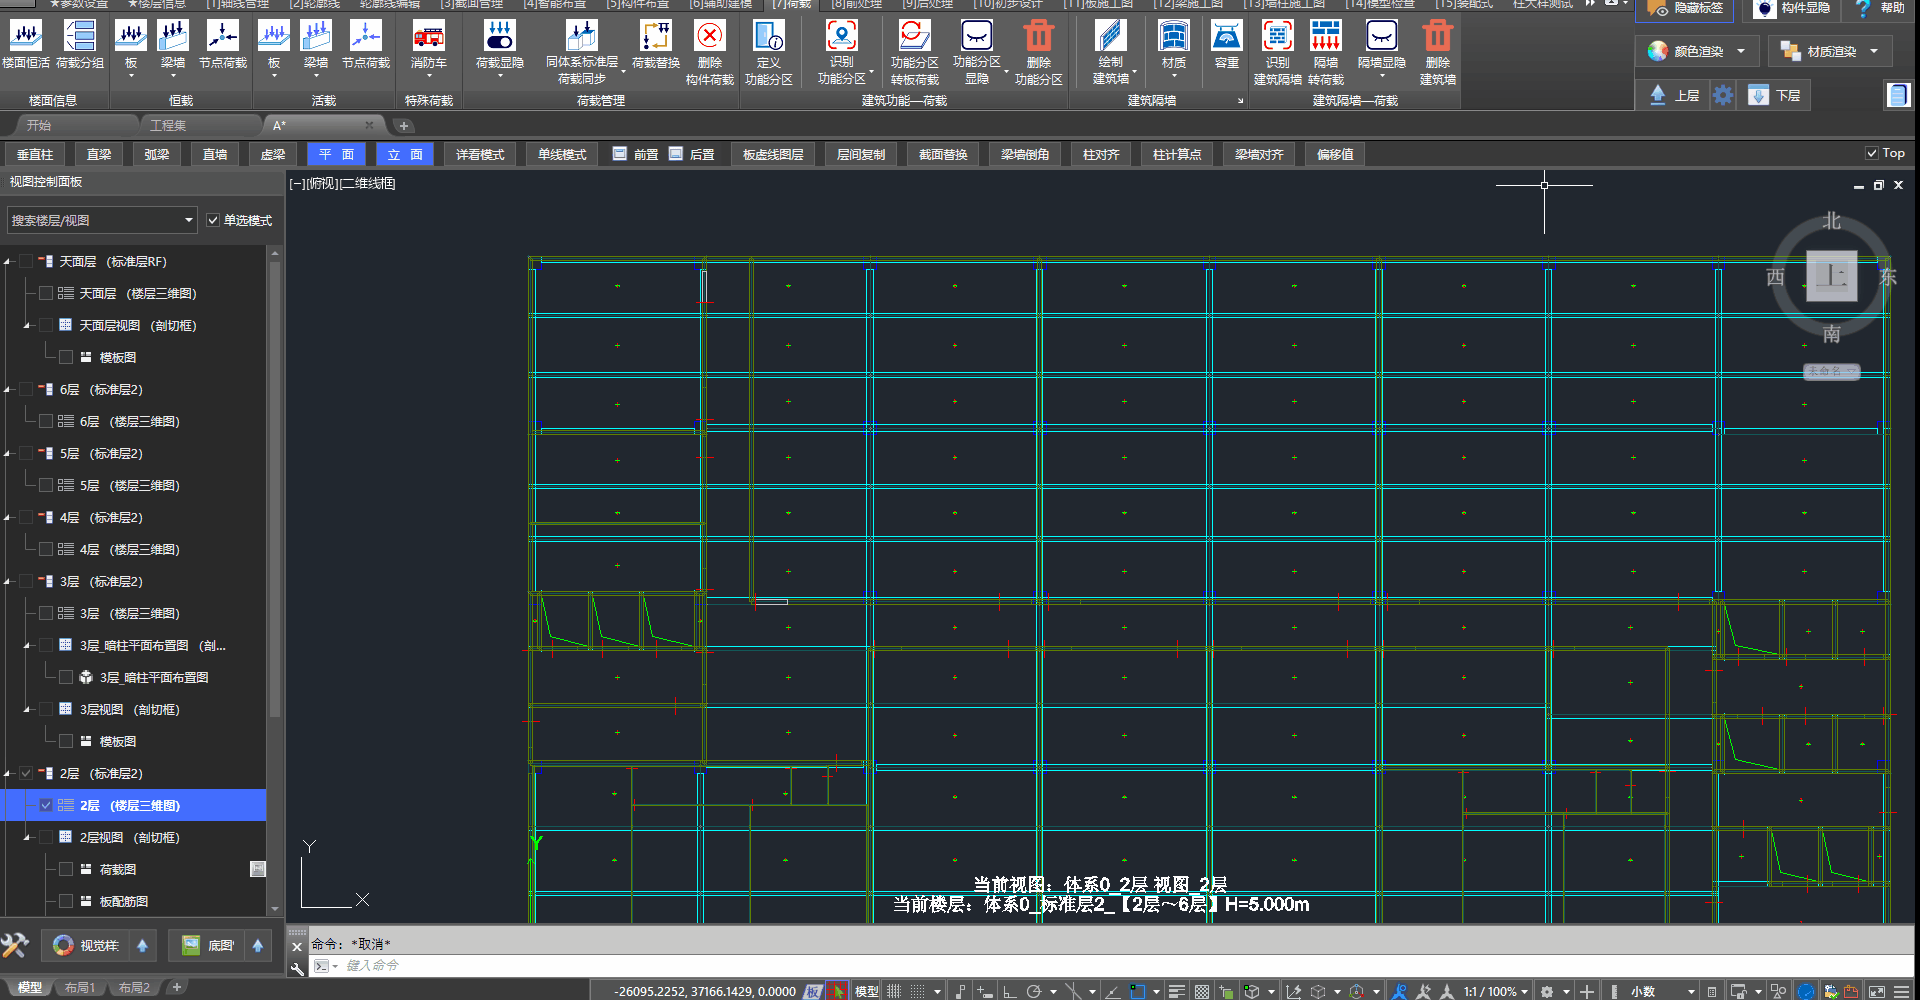Check the 6层 (楼层三维图) checkbox
1920x1000 pixels.
(46, 421)
